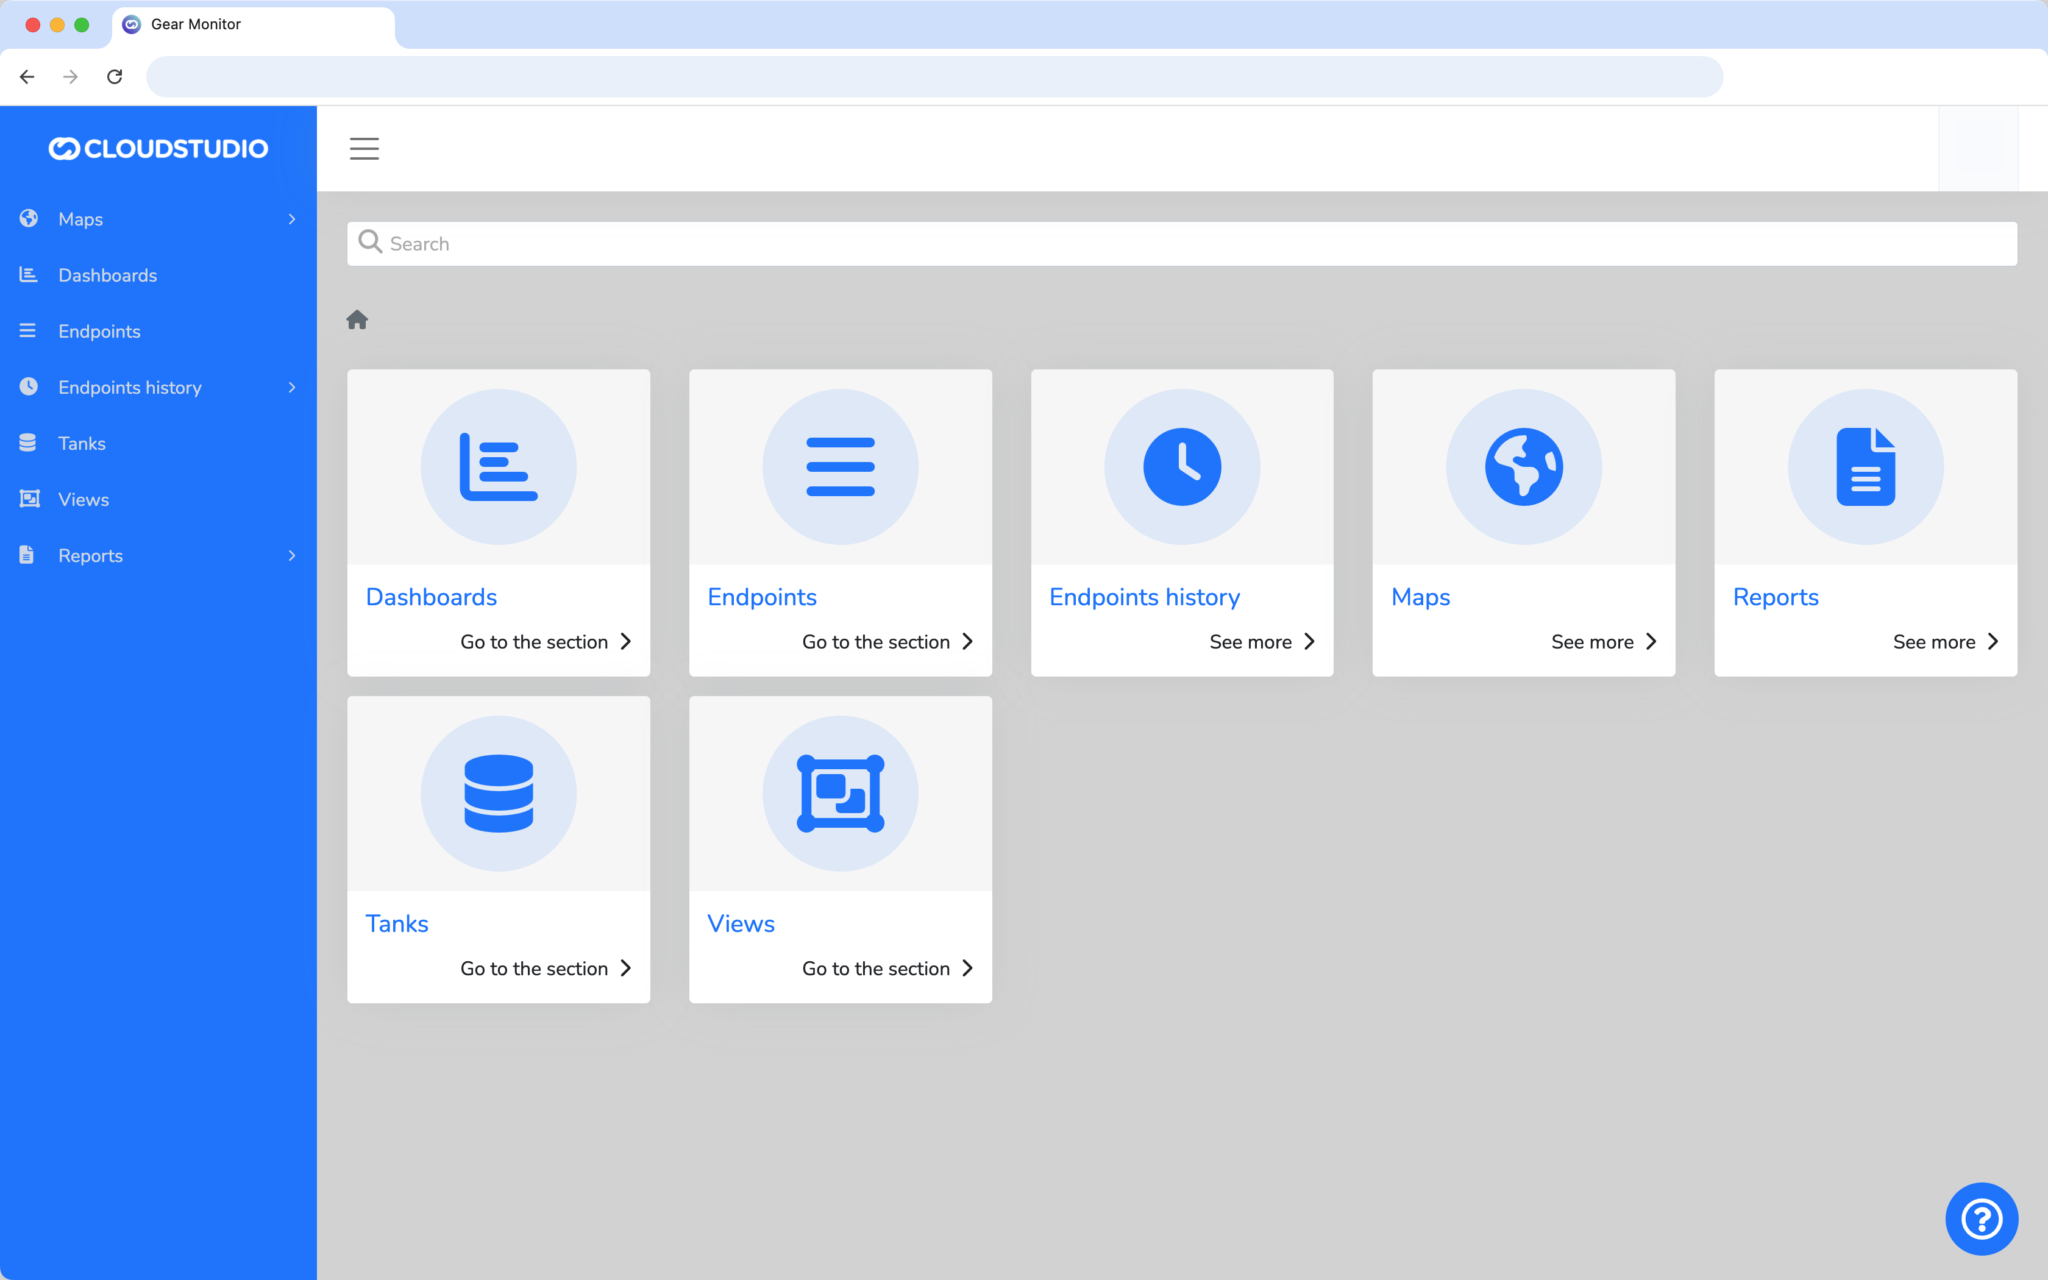Open the CloudStudio logo
This screenshot has height=1280, width=2048.
[158, 148]
